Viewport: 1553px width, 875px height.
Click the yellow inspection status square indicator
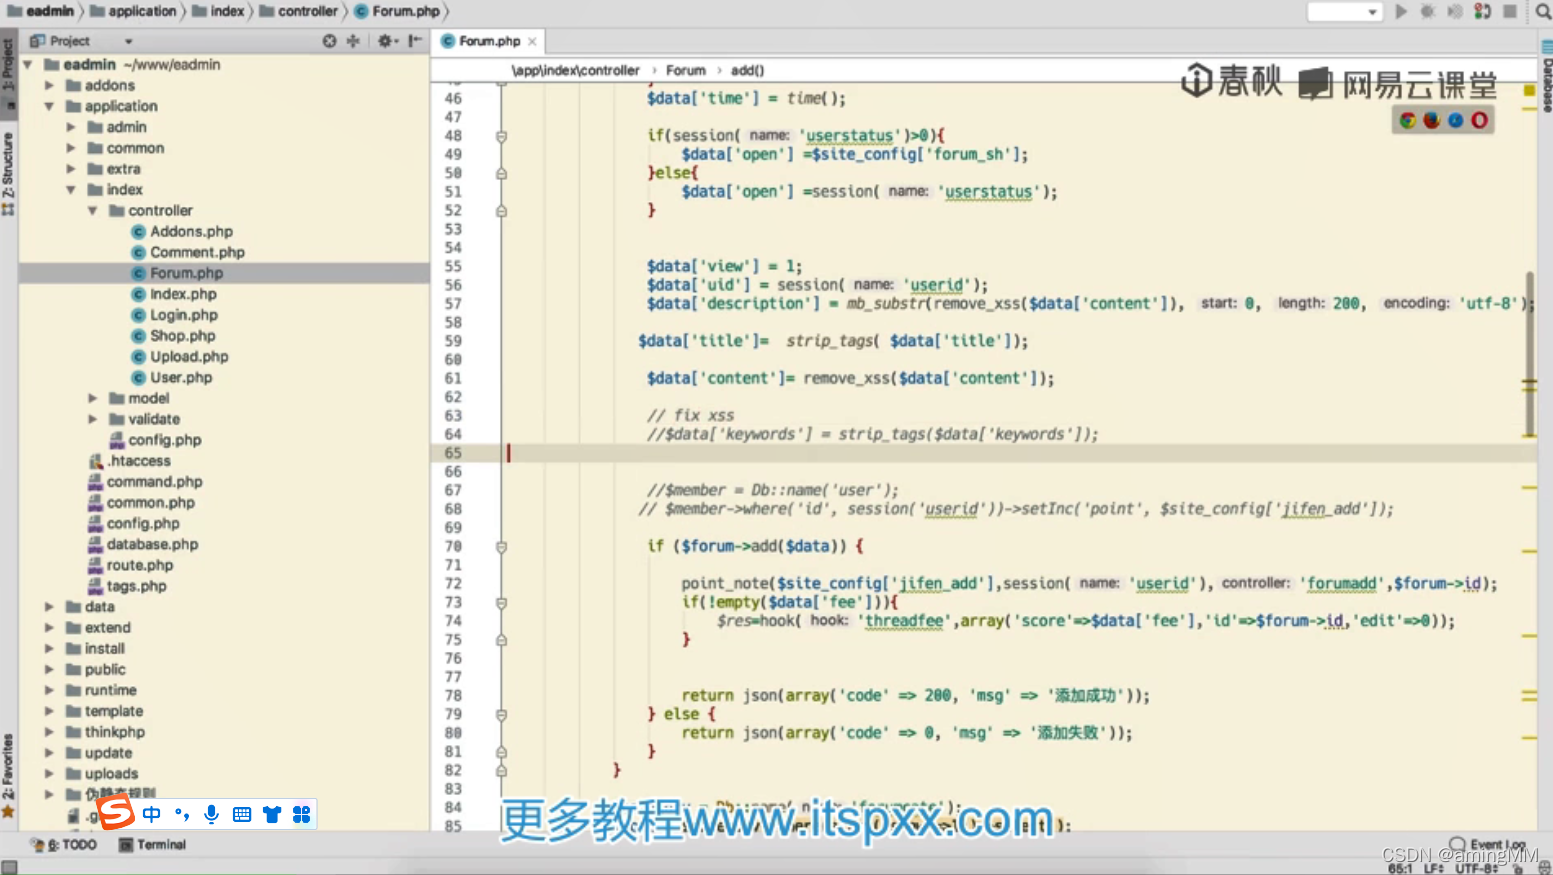(1529, 91)
